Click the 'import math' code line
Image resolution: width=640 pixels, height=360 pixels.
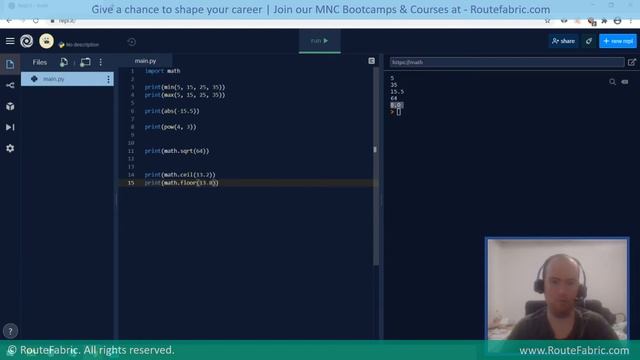[x=162, y=71]
